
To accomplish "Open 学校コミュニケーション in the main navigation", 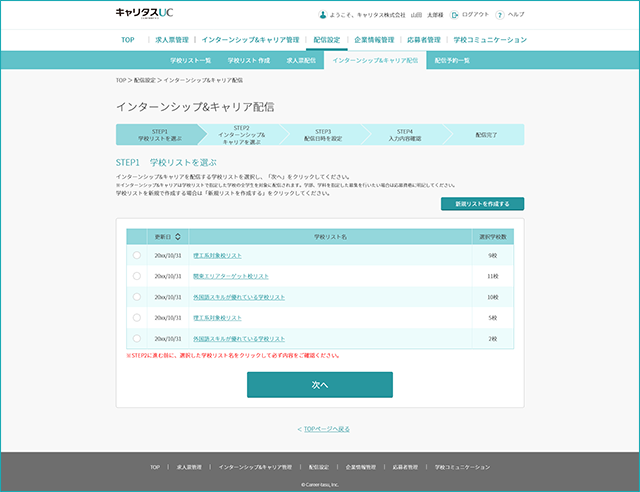I will click(x=490, y=40).
